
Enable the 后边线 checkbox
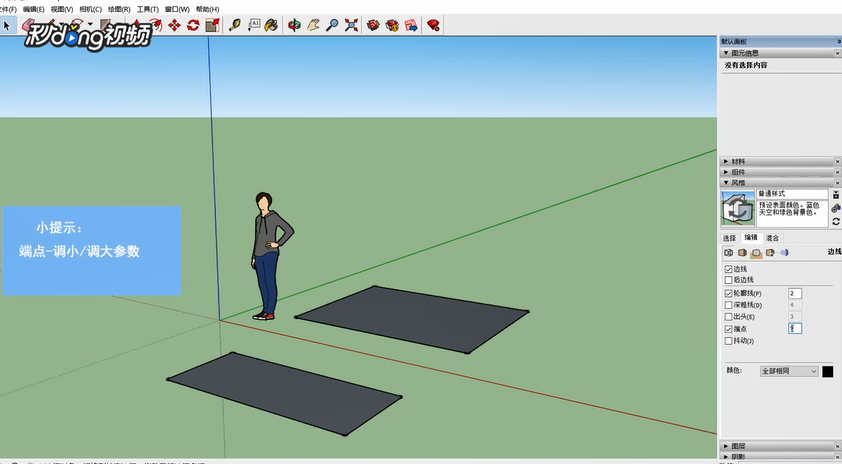[729, 280]
